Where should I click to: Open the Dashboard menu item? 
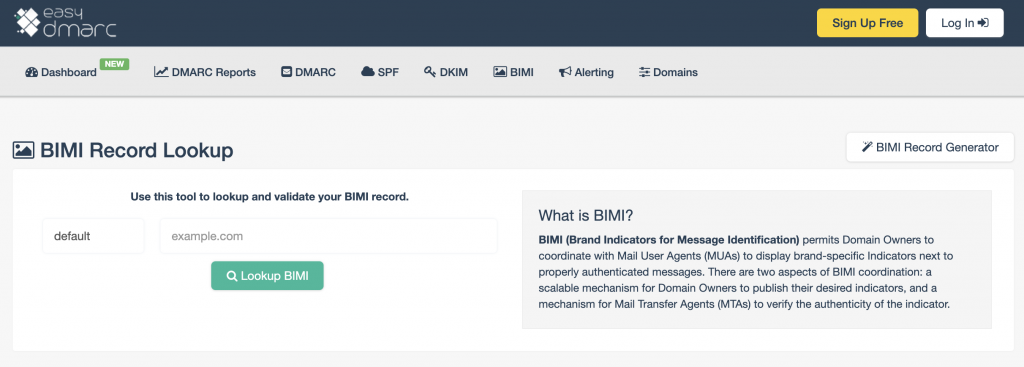[x=61, y=72]
